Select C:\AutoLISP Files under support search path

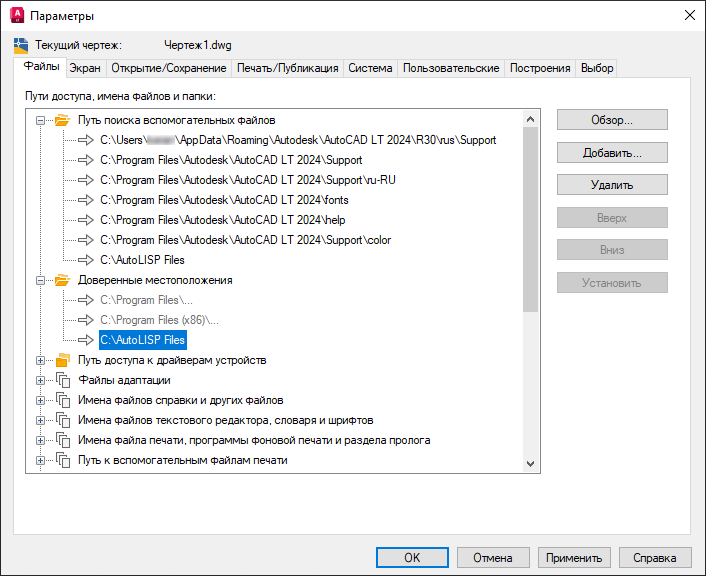pos(142,260)
